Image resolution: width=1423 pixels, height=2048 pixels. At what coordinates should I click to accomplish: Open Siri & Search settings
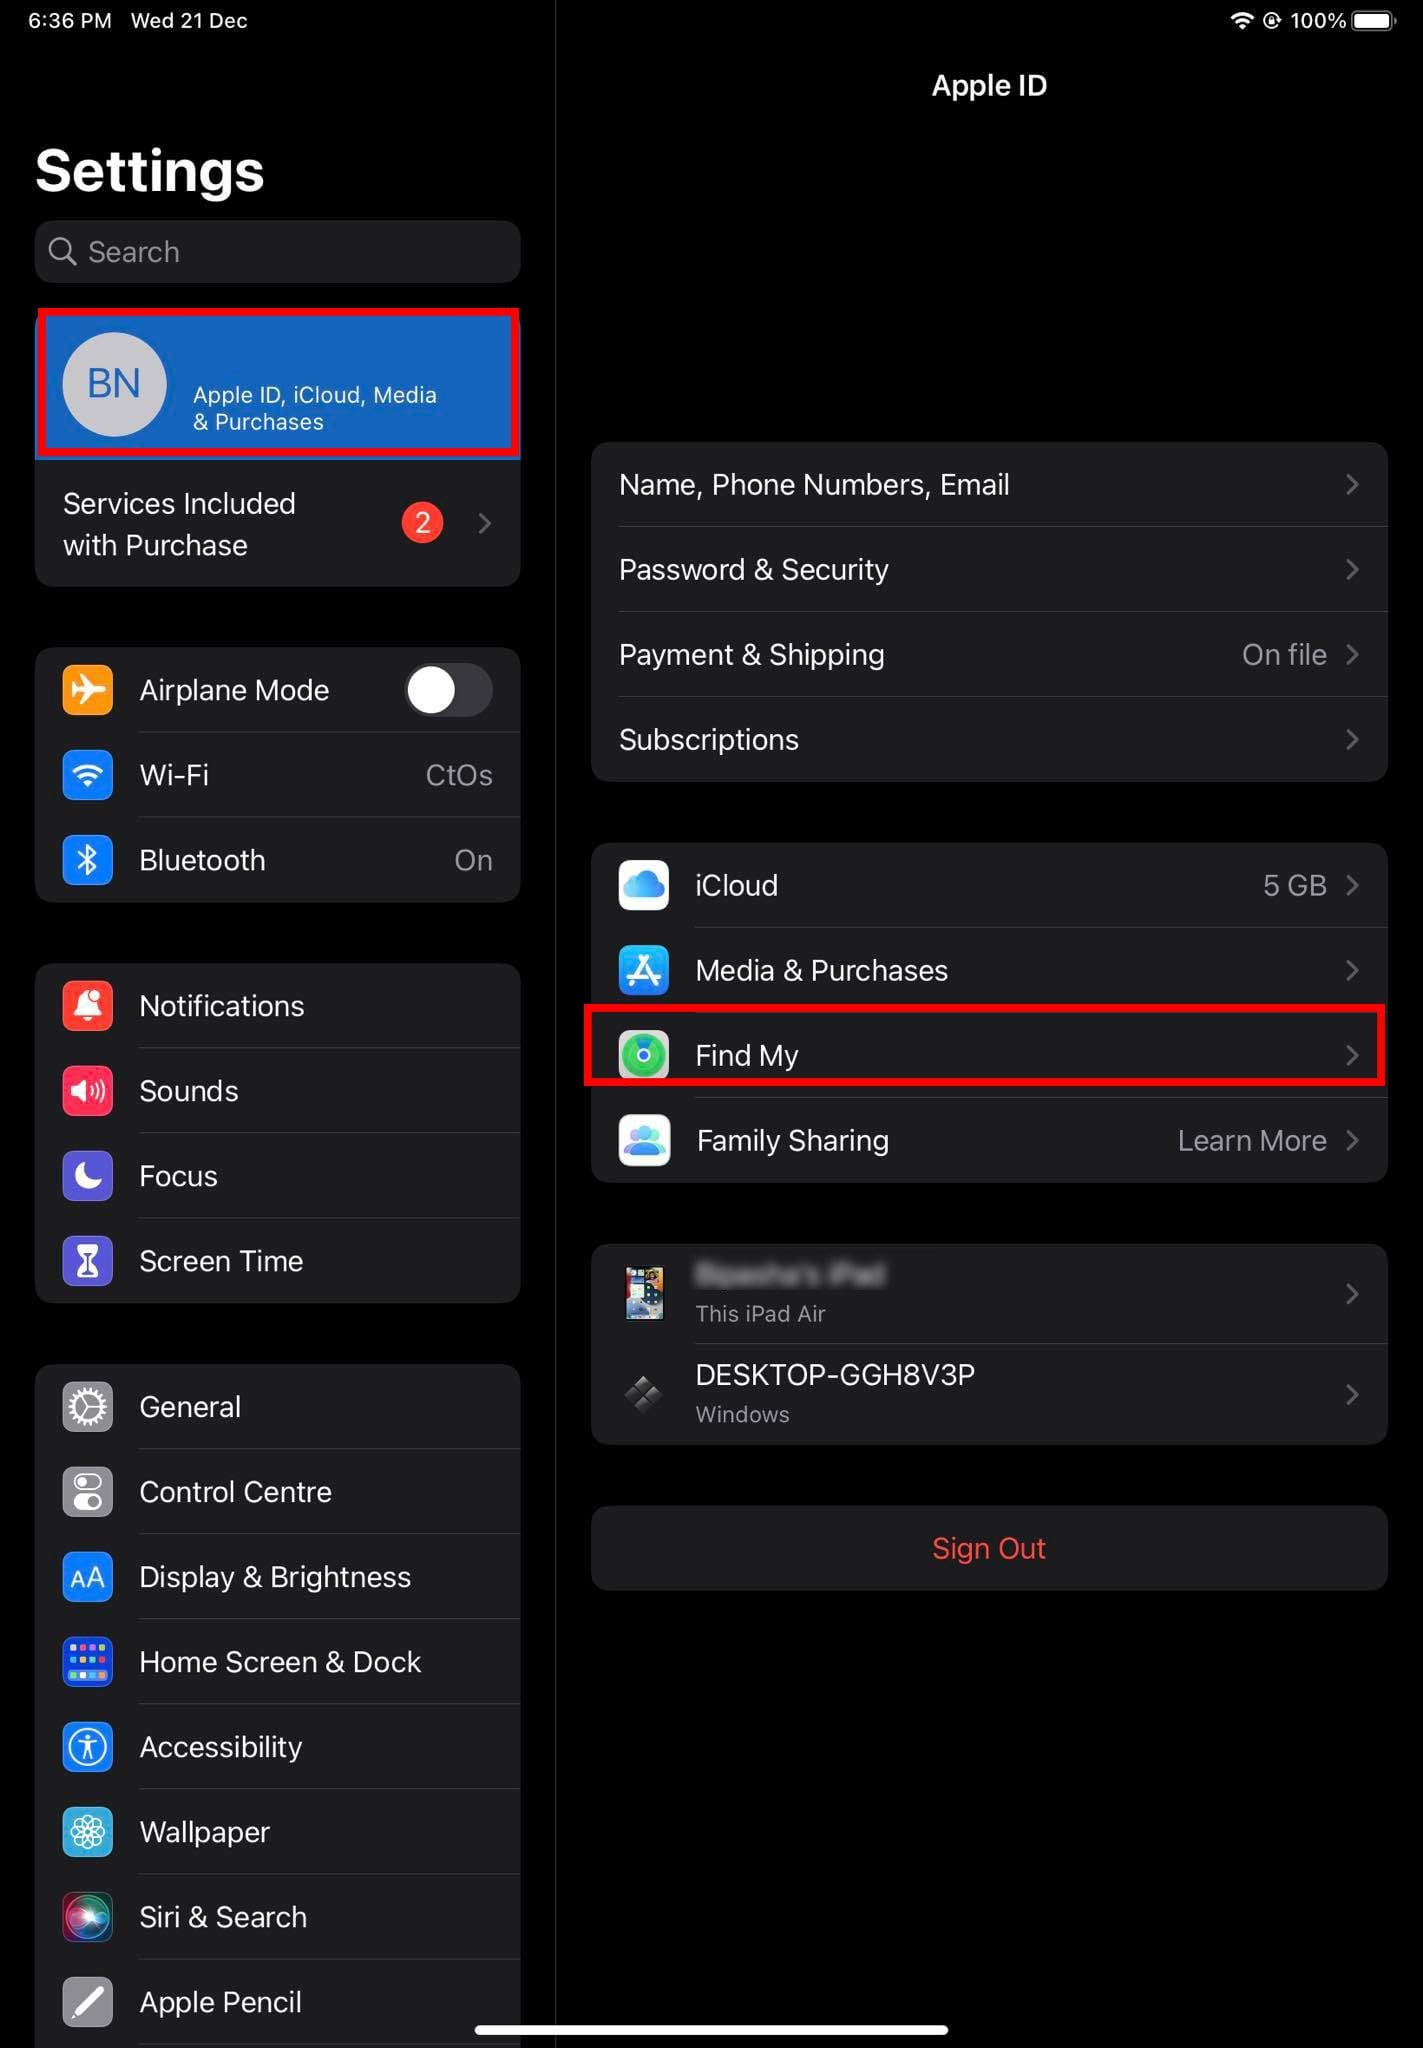click(x=278, y=1917)
